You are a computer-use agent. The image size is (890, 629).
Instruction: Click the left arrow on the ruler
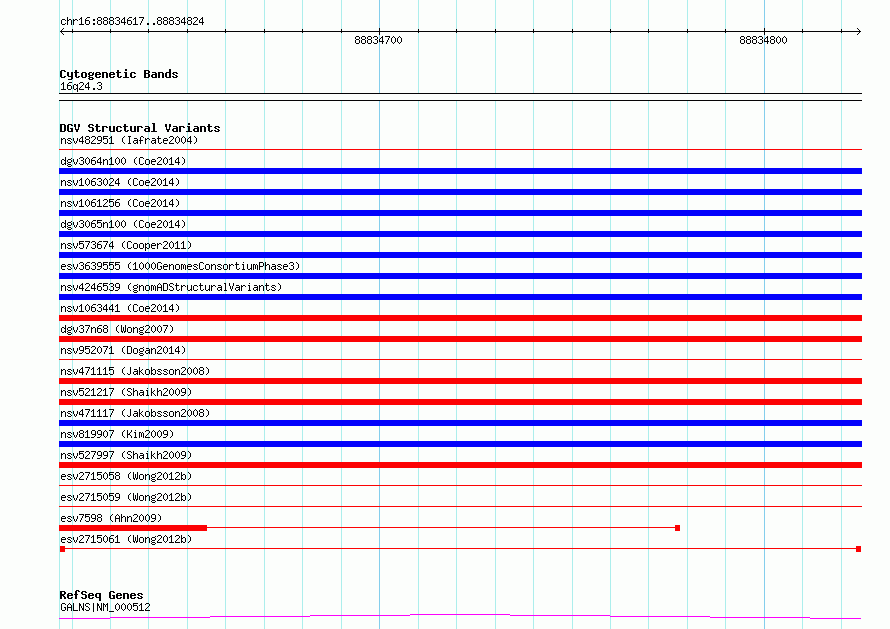click(63, 31)
